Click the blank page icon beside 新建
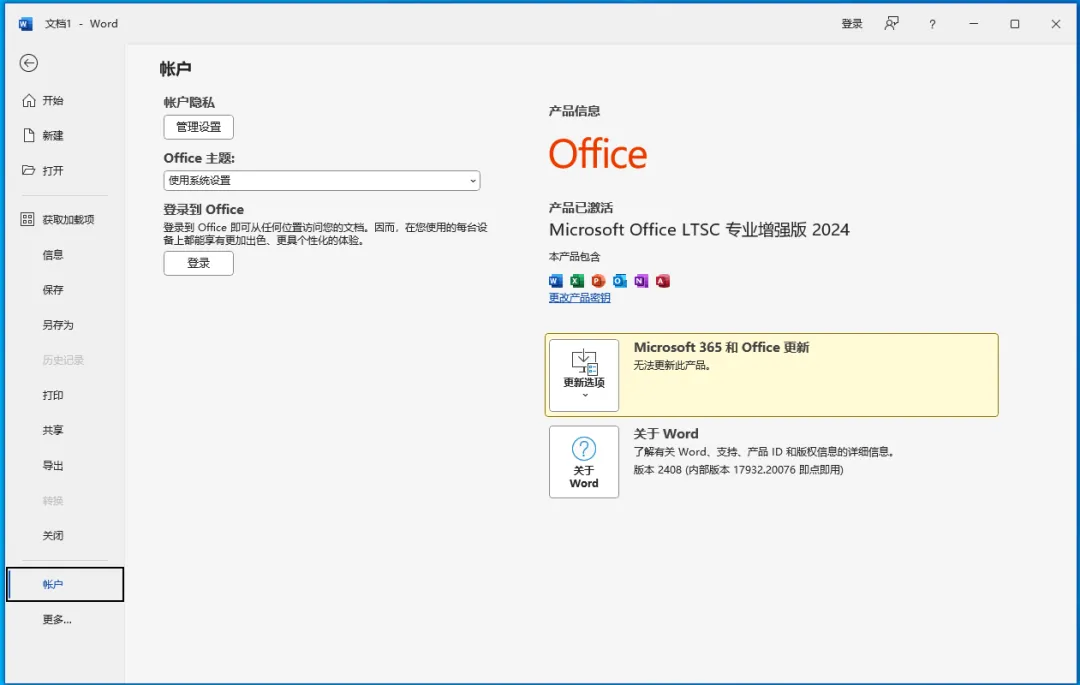The height and width of the screenshot is (685, 1080). [x=28, y=135]
